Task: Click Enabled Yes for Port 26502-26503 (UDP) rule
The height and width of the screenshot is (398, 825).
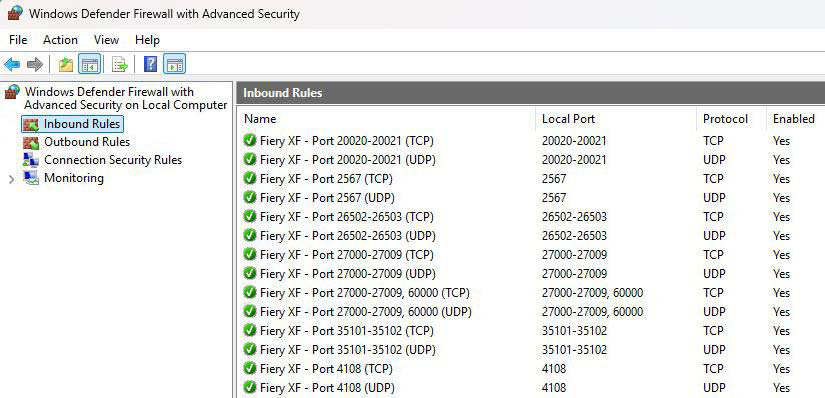Action: [x=781, y=236]
